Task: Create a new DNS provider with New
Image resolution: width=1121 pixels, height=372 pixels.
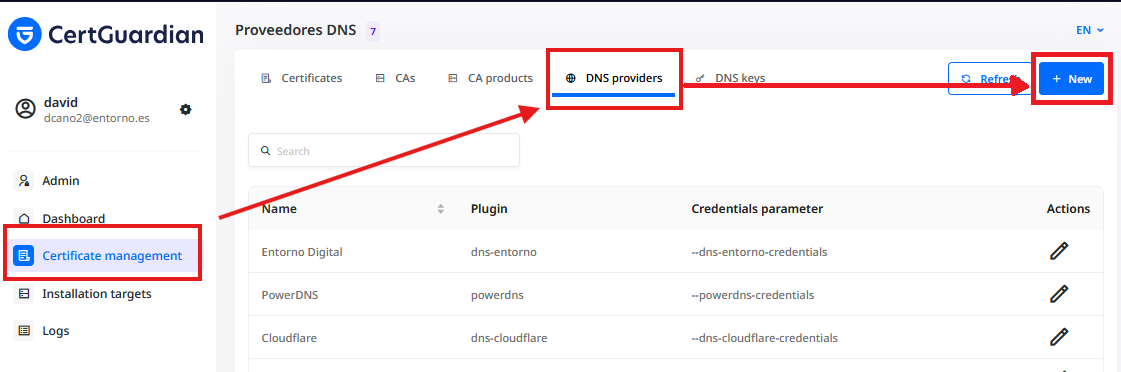Action: click(x=1072, y=79)
